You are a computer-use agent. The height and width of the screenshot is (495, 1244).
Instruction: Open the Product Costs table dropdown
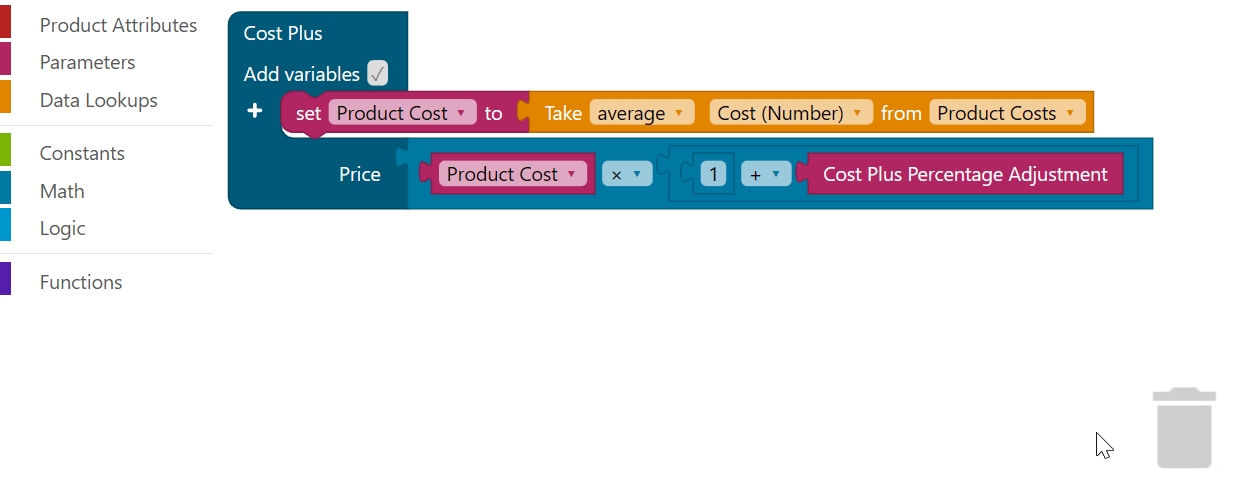[1007, 113]
